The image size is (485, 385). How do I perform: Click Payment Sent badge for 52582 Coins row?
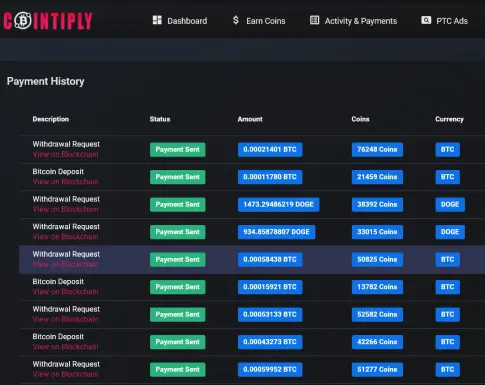point(178,315)
